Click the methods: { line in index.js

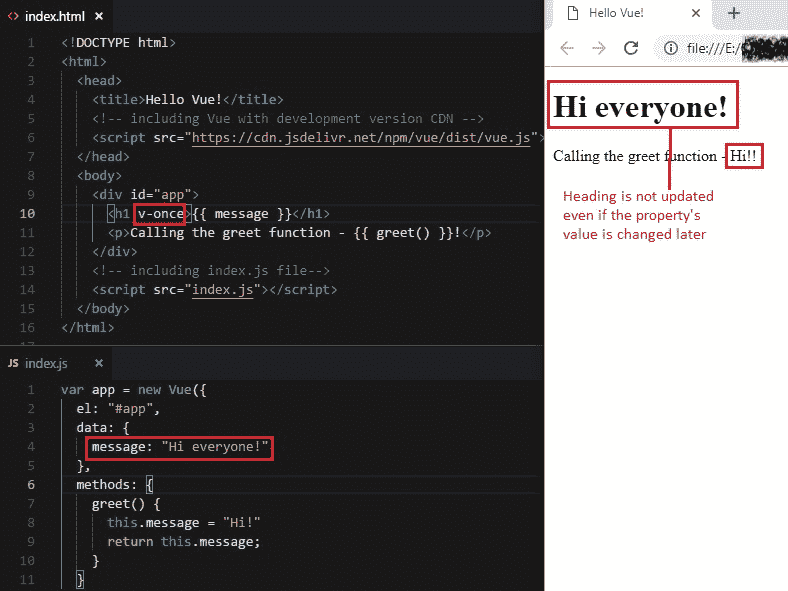115,485
